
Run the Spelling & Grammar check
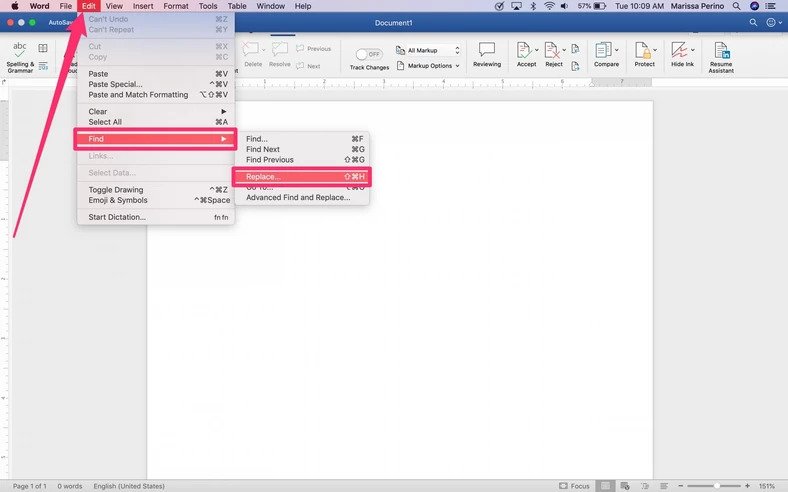pyautogui.click(x=20, y=57)
